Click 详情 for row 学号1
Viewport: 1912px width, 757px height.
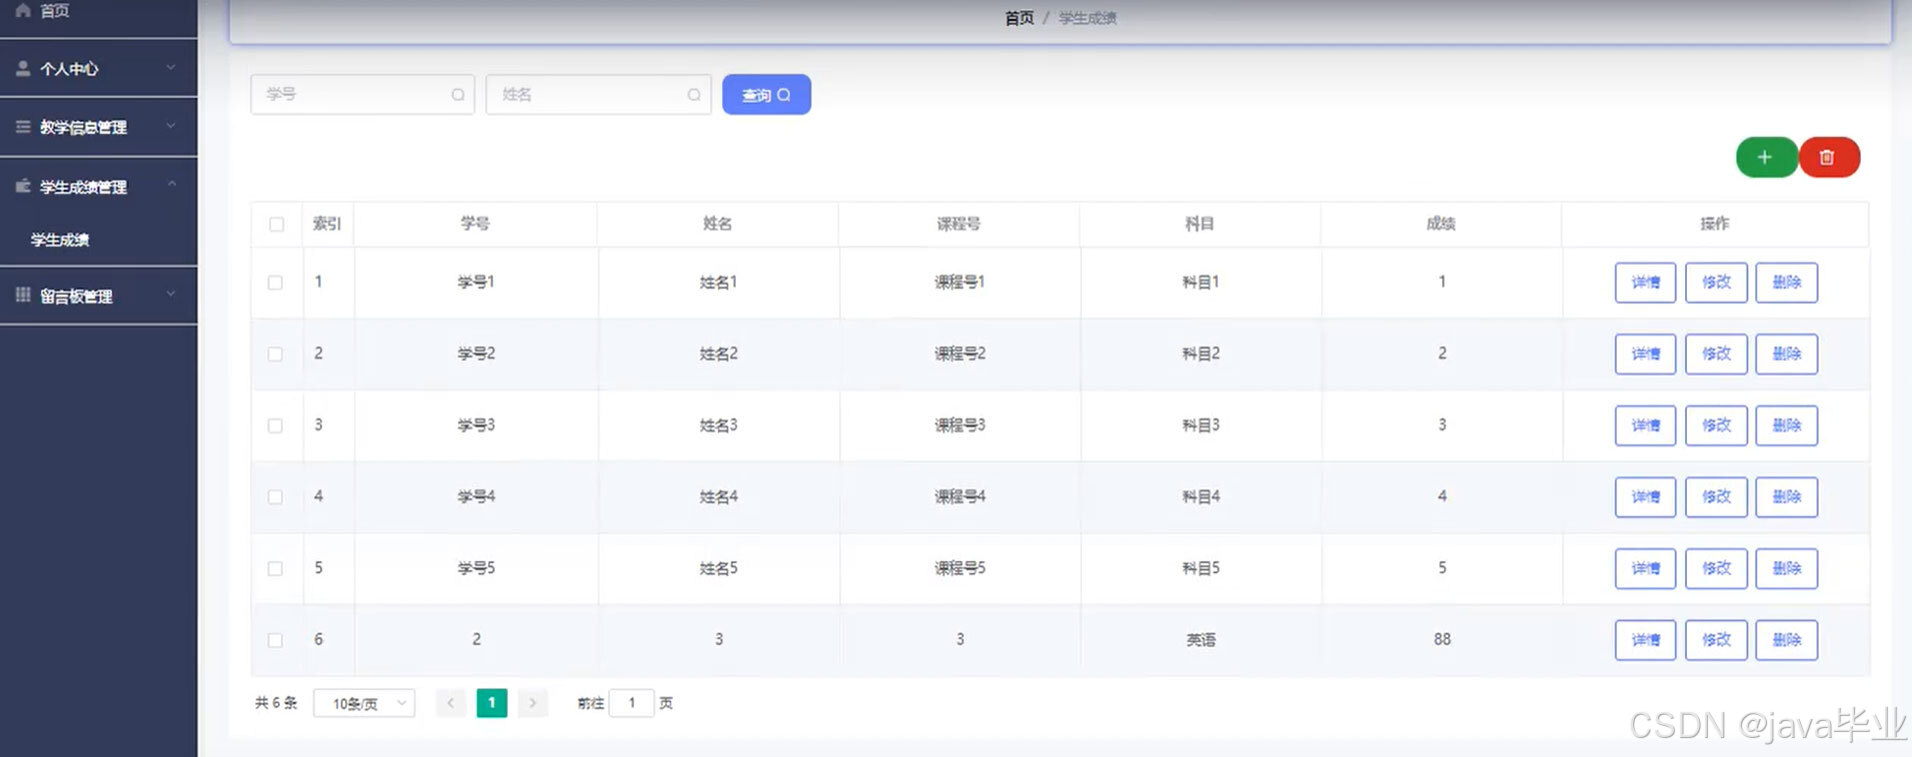(x=1645, y=283)
